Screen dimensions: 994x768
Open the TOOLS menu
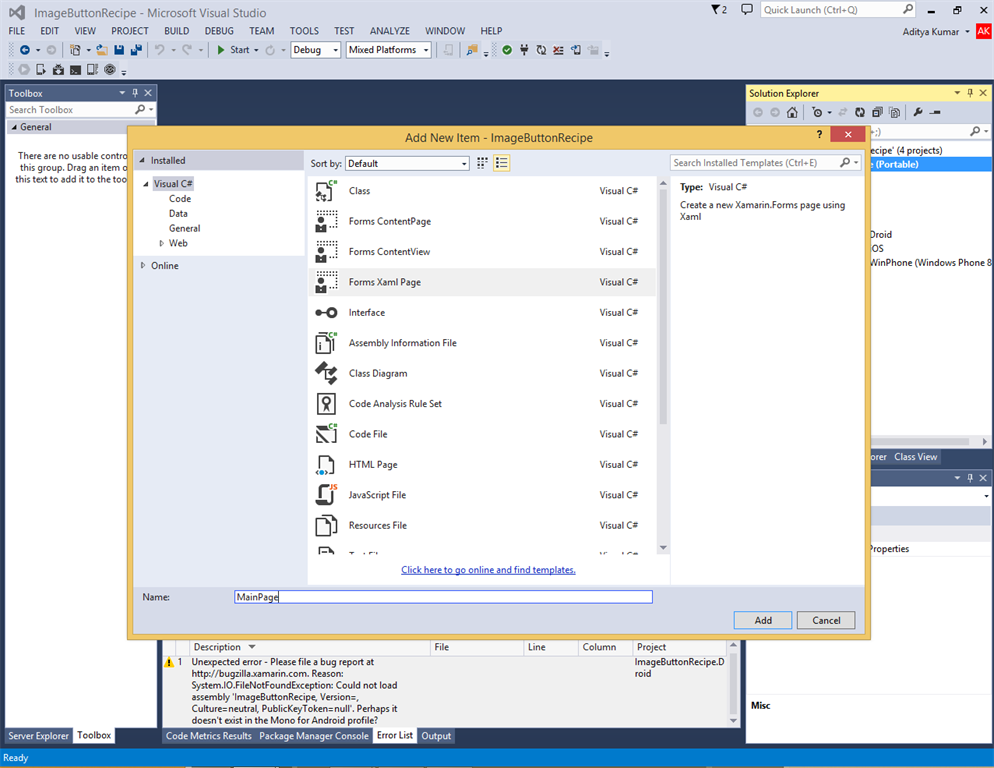(x=304, y=31)
